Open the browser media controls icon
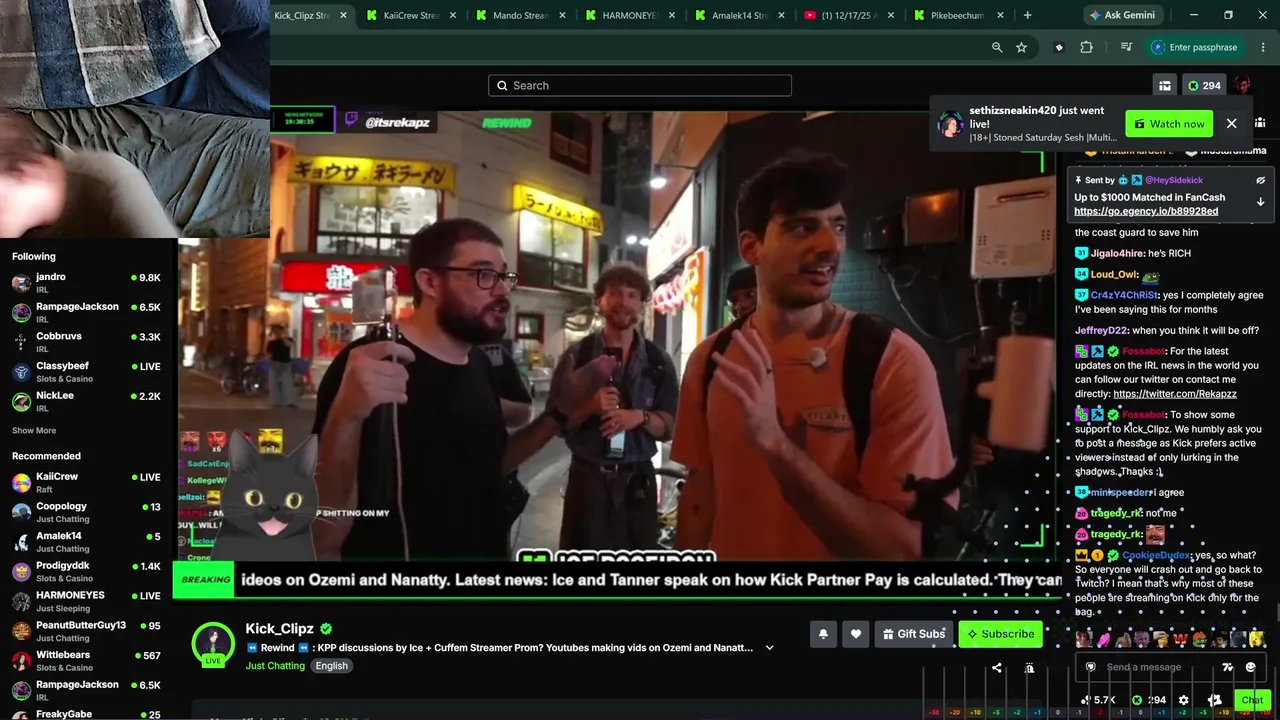The image size is (1280, 720). coord(1126,47)
